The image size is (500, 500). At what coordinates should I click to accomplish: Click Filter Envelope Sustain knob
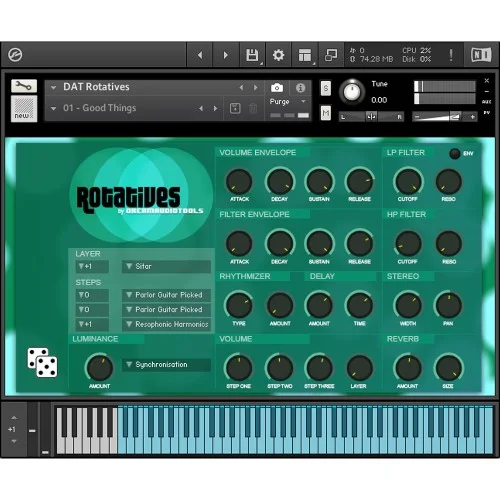319,244
